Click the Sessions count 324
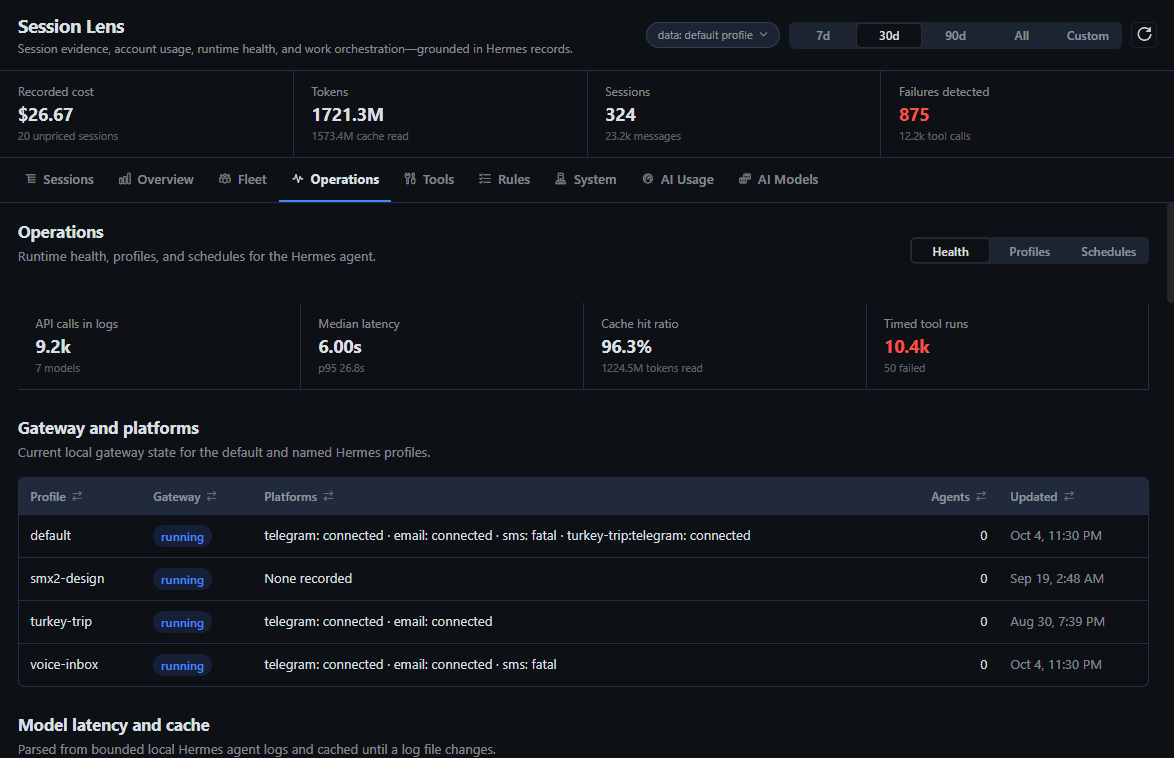The width and height of the screenshot is (1174, 758). pyautogui.click(x=620, y=115)
